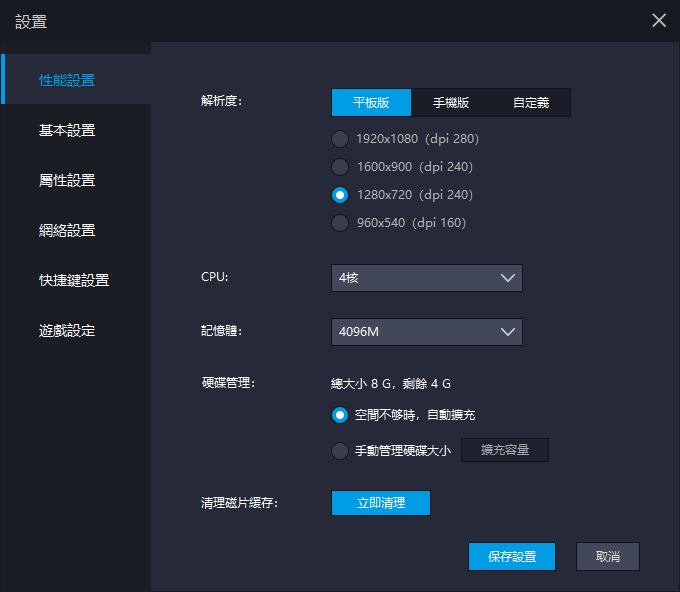Open the 網絡設置 sidebar item

[67, 230]
